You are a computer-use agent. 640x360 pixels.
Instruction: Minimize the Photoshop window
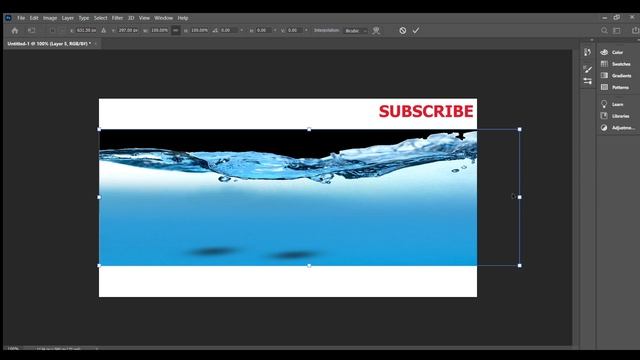(x=604, y=18)
